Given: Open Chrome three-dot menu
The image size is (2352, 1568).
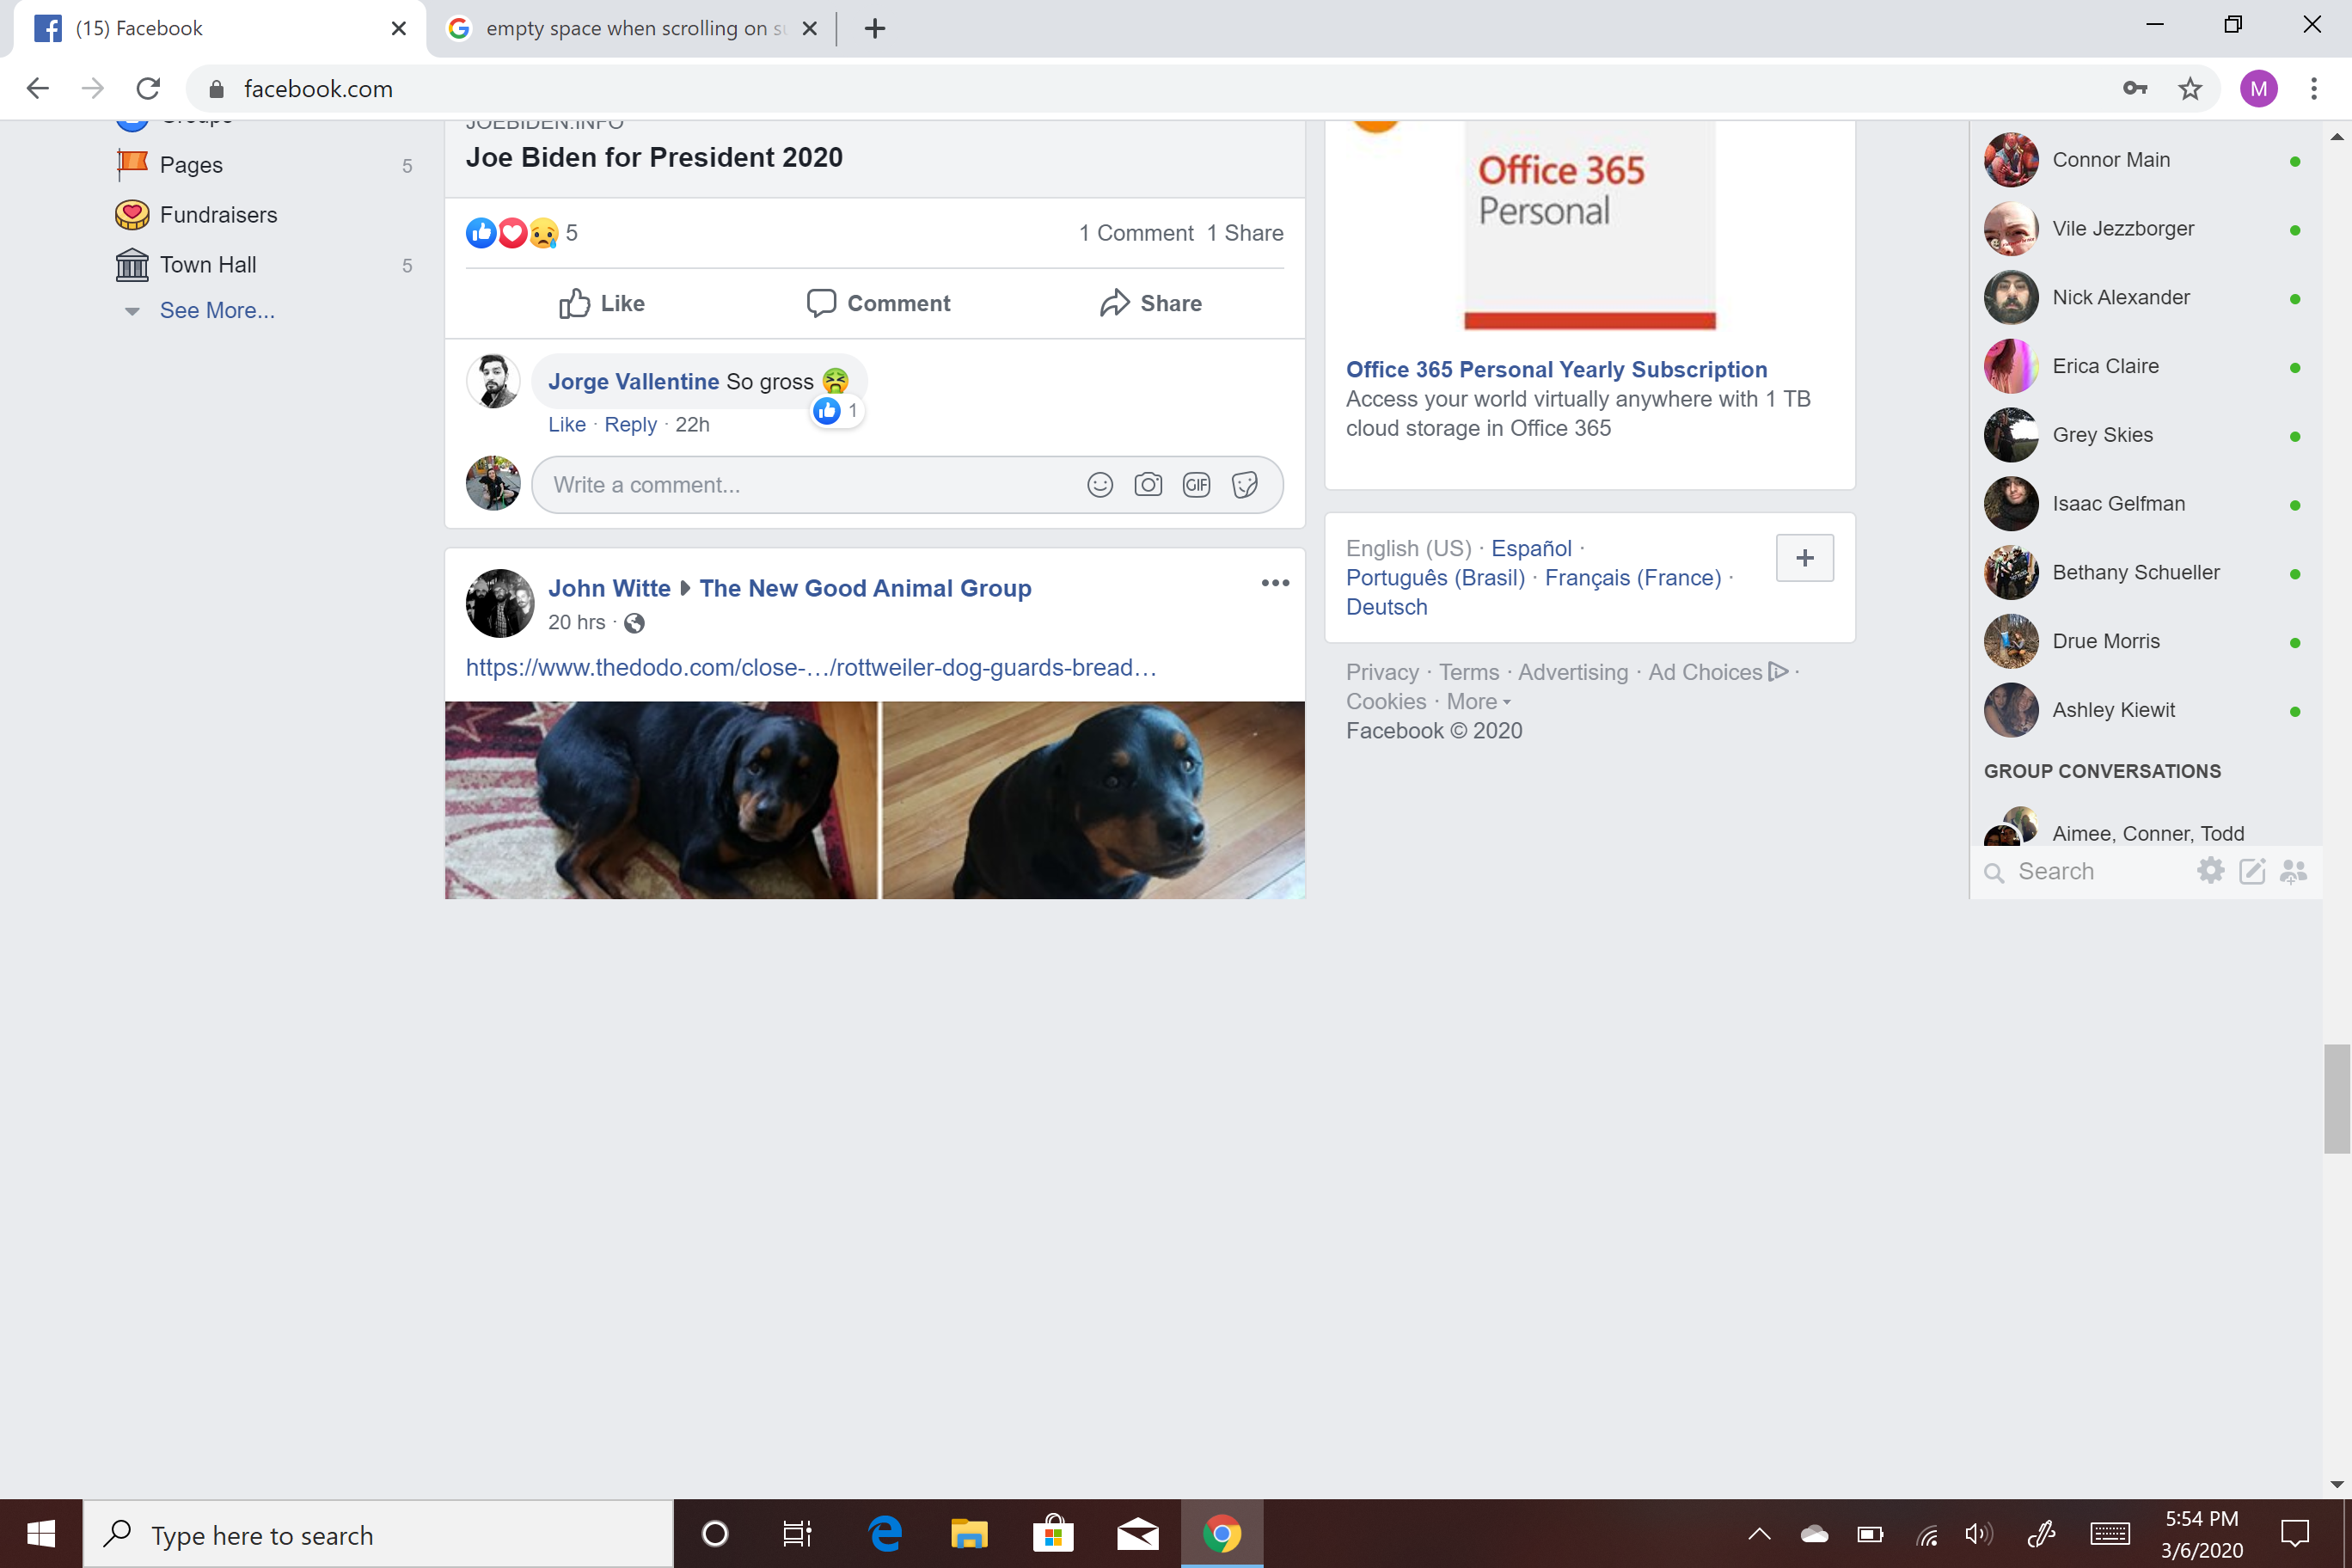Looking at the screenshot, I should click(2314, 89).
